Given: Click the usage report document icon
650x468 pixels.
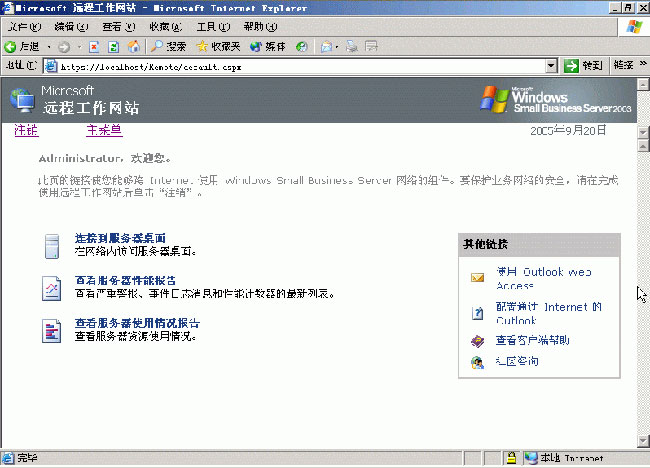Looking at the screenshot, I should coord(51,331).
